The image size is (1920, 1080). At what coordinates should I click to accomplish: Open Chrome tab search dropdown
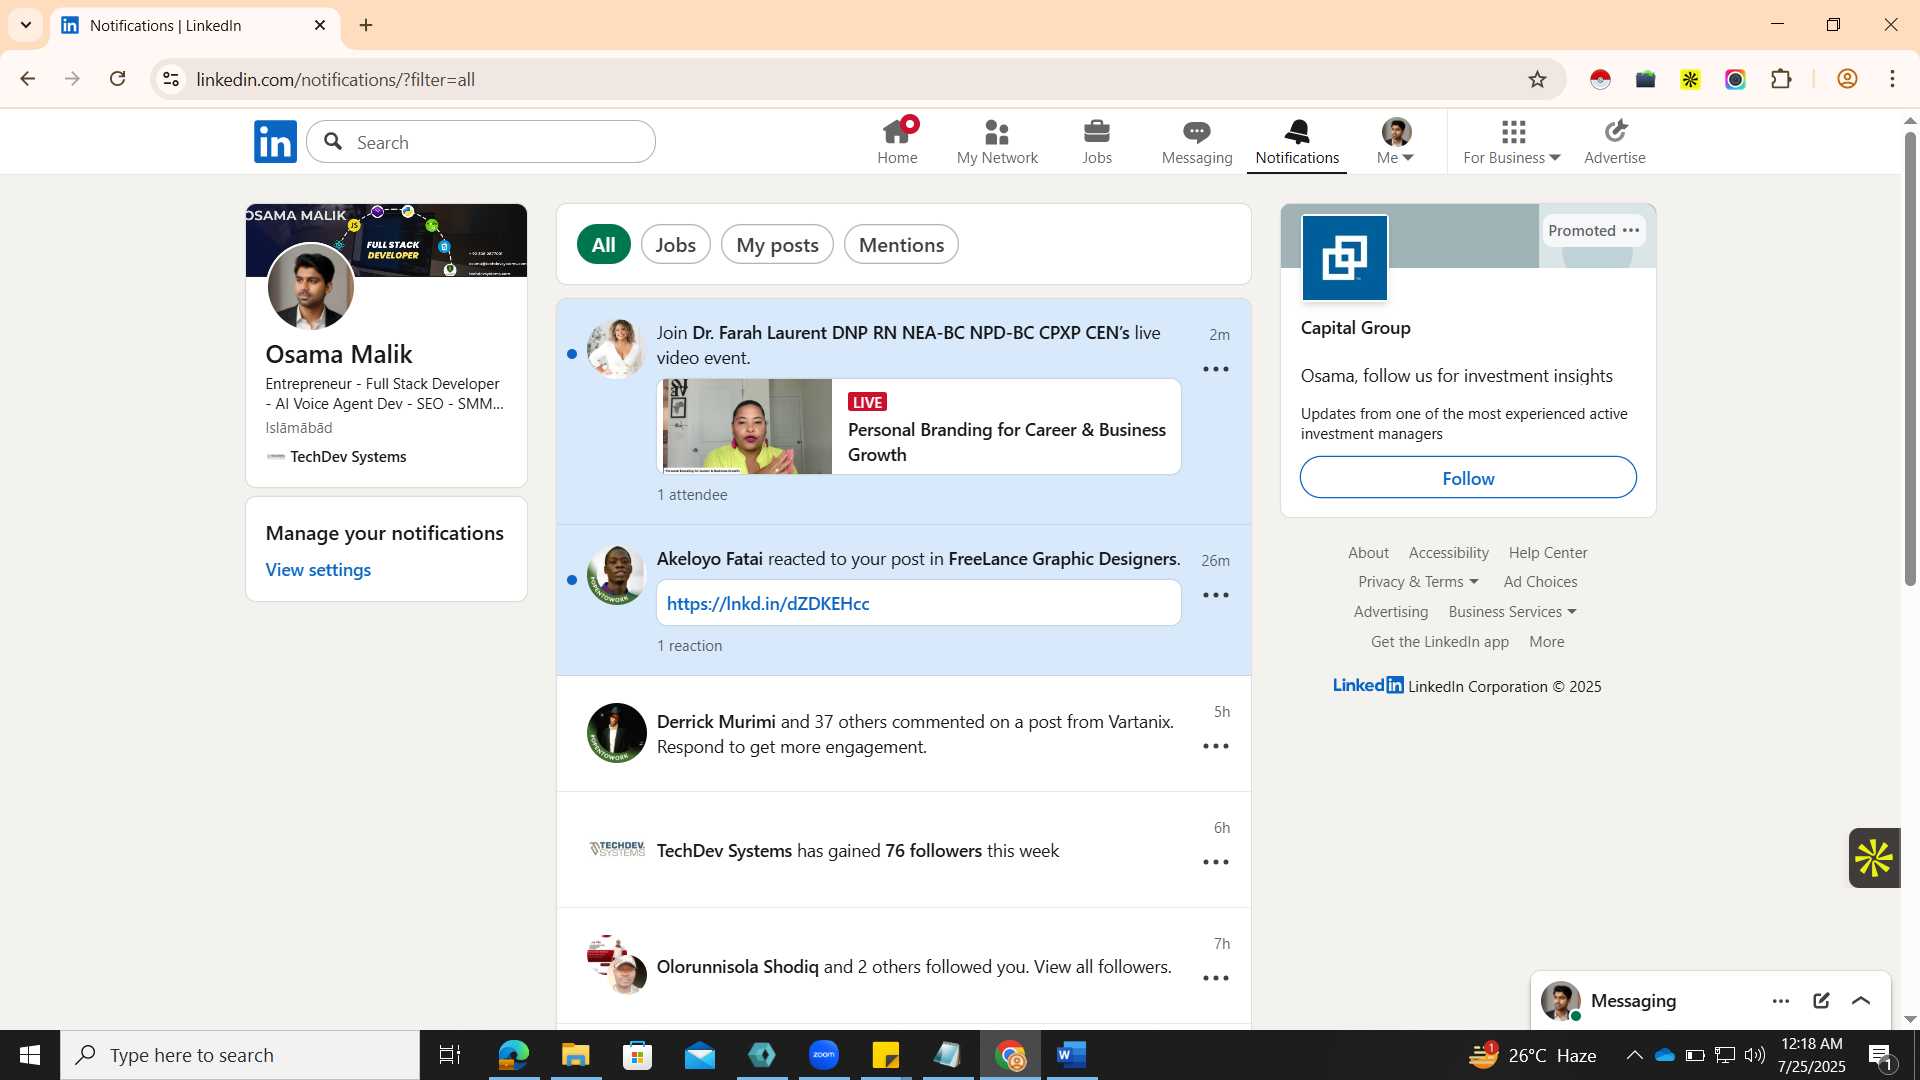pyautogui.click(x=26, y=25)
